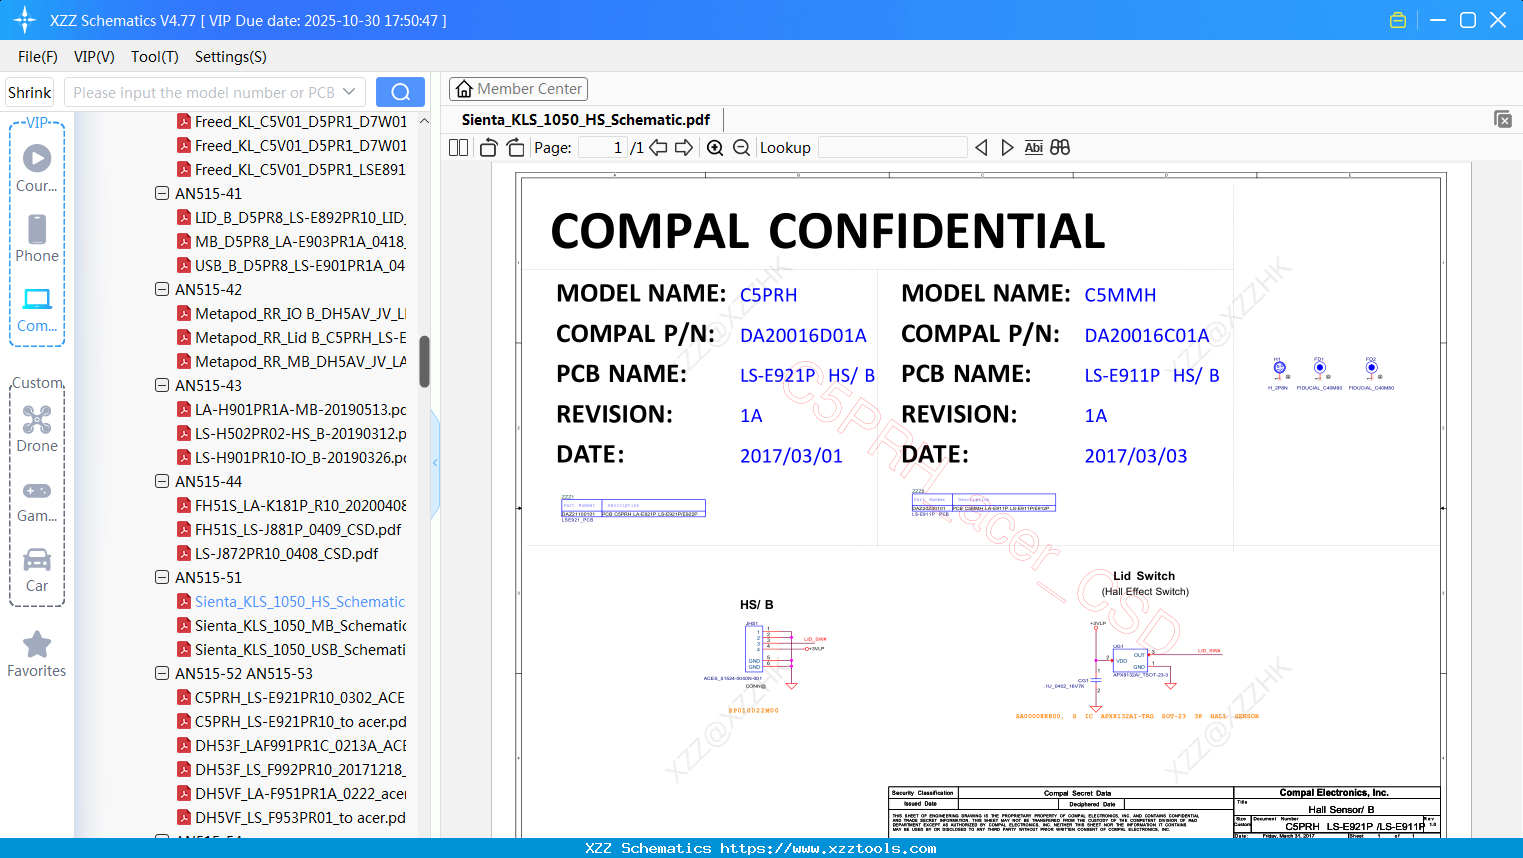Click the Shrink button
This screenshot has height=858, width=1523.
coord(30,92)
